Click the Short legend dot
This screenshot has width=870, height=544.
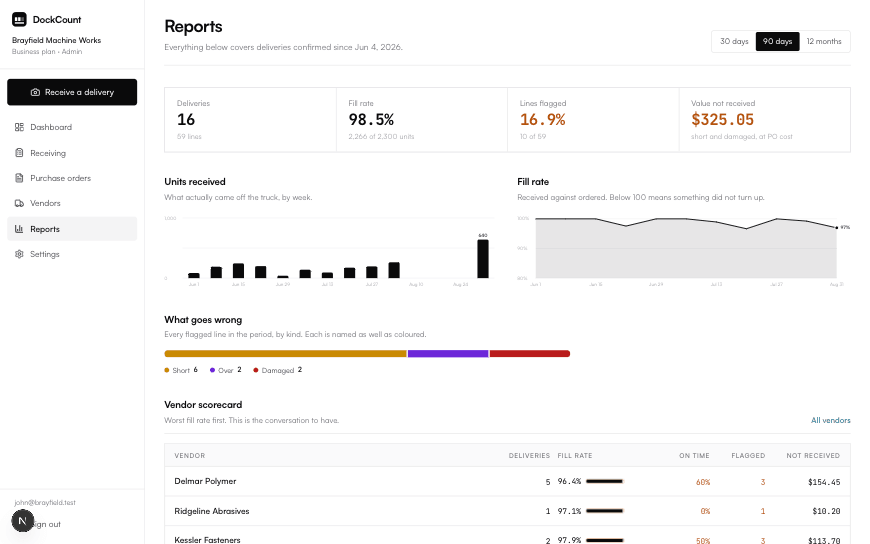click(x=166, y=370)
